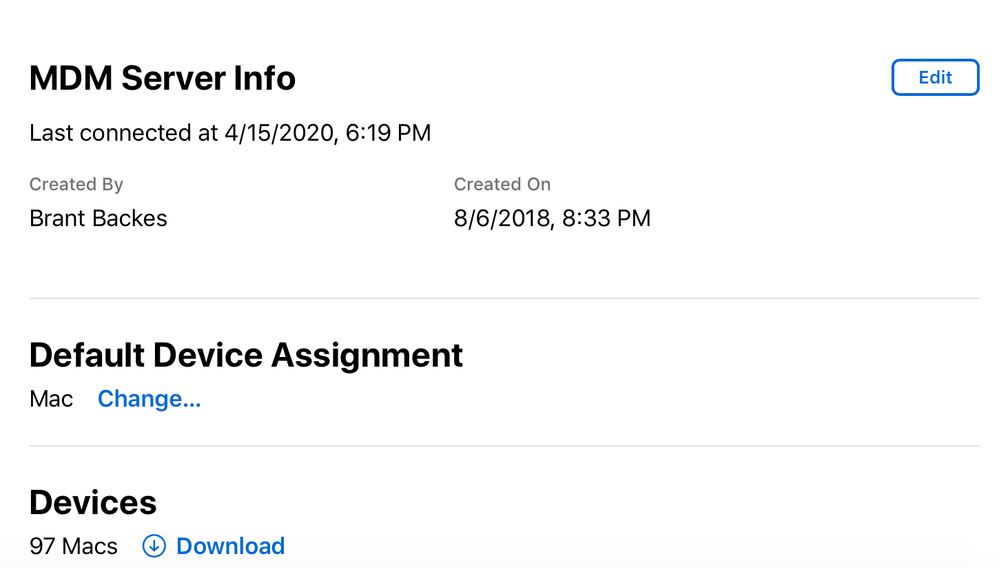Open the Change... default assignment link
999x568 pixels.
coord(149,399)
